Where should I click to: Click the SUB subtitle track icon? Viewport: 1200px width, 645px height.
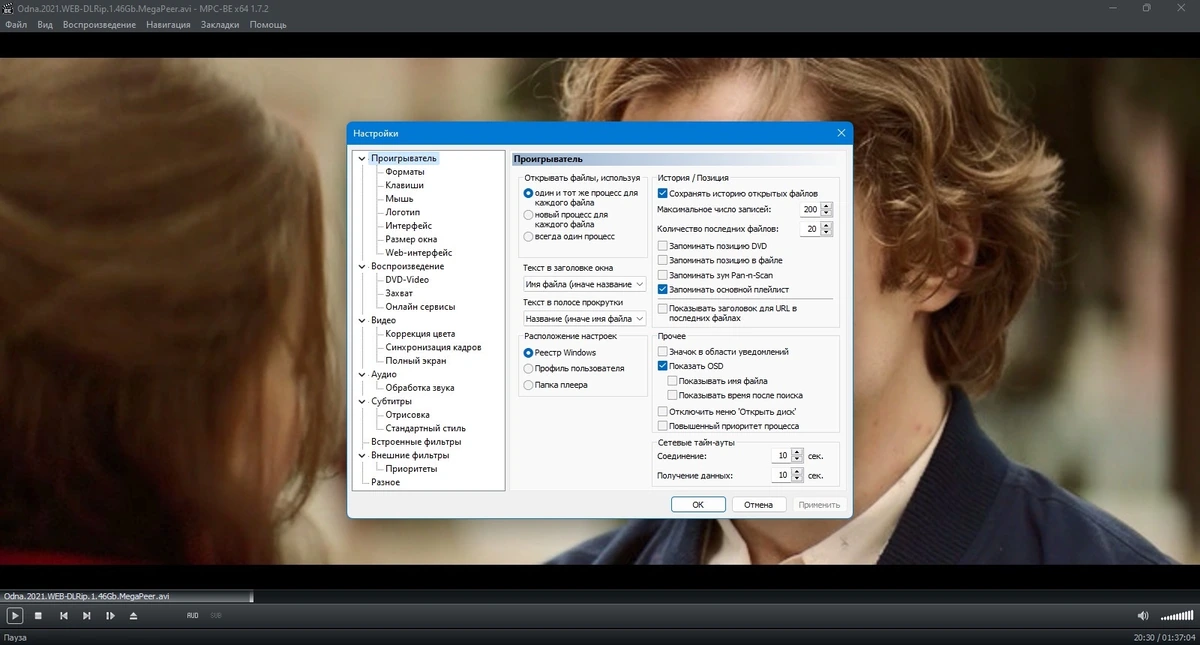(216, 615)
